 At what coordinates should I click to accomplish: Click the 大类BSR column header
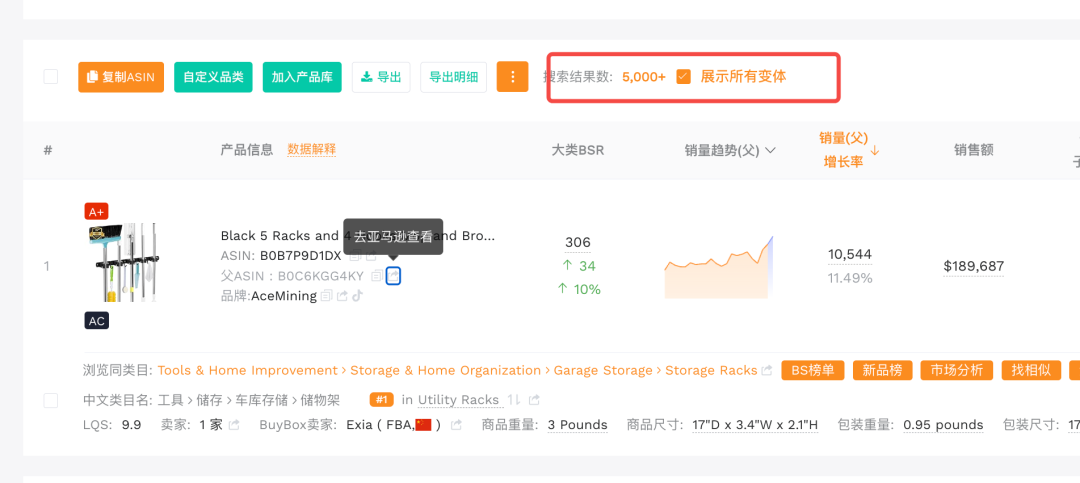tap(577, 150)
